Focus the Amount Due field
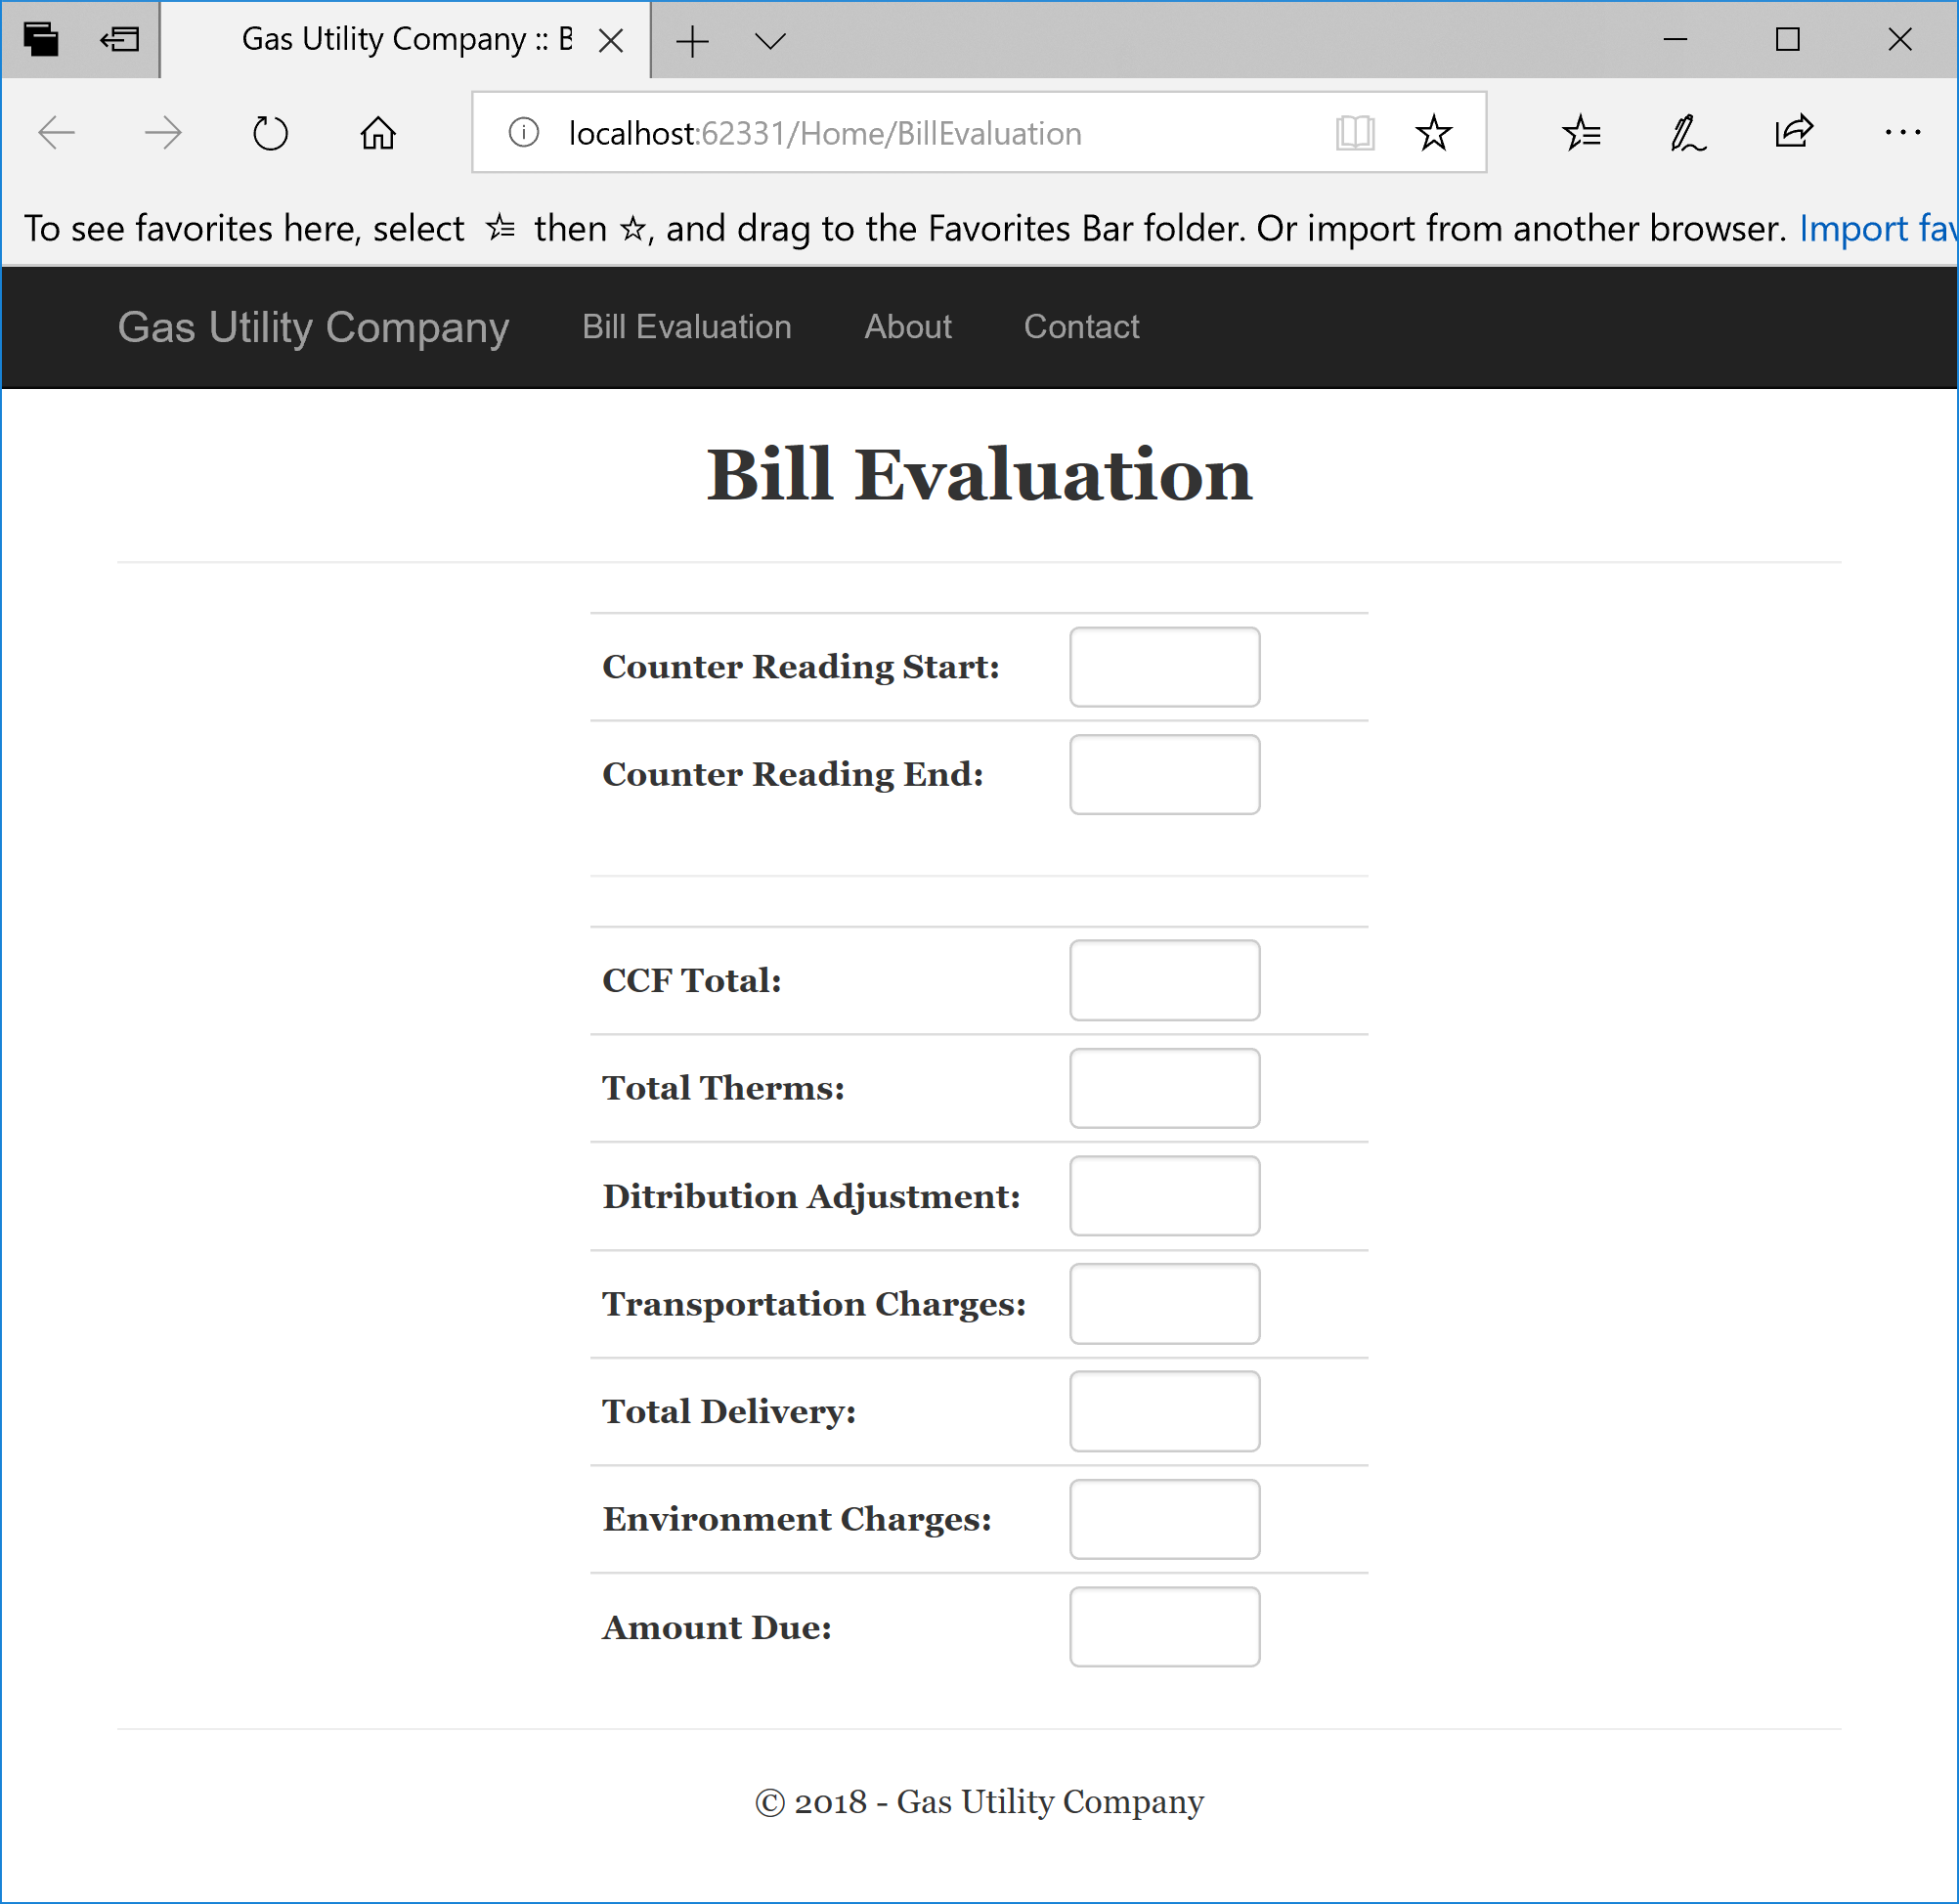Screen dimensions: 1959x1904 [x=1165, y=1628]
